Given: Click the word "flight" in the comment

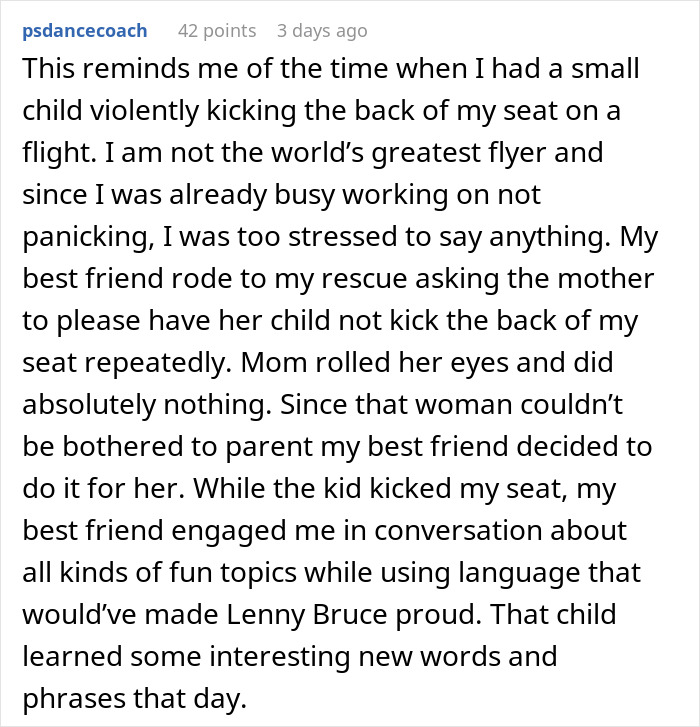Looking at the screenshot, I should click(54, 150).
